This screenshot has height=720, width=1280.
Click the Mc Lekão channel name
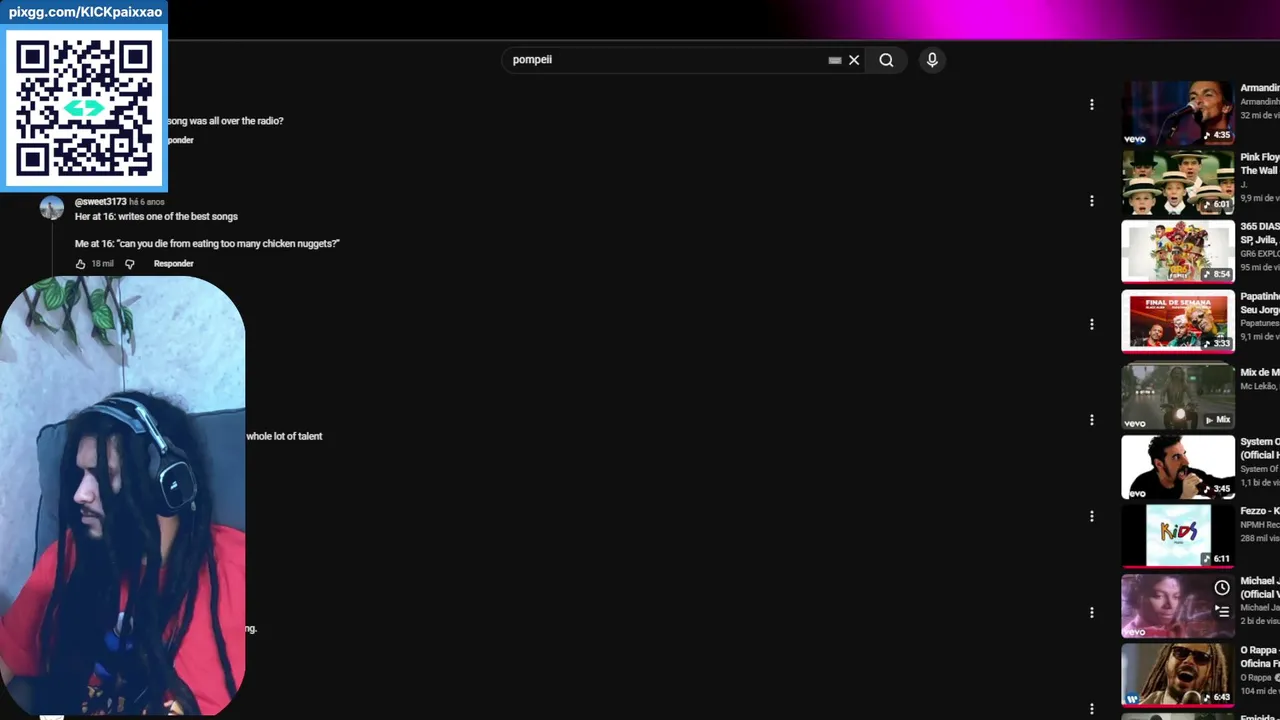pyautogui.click(x=1260, y=386)
